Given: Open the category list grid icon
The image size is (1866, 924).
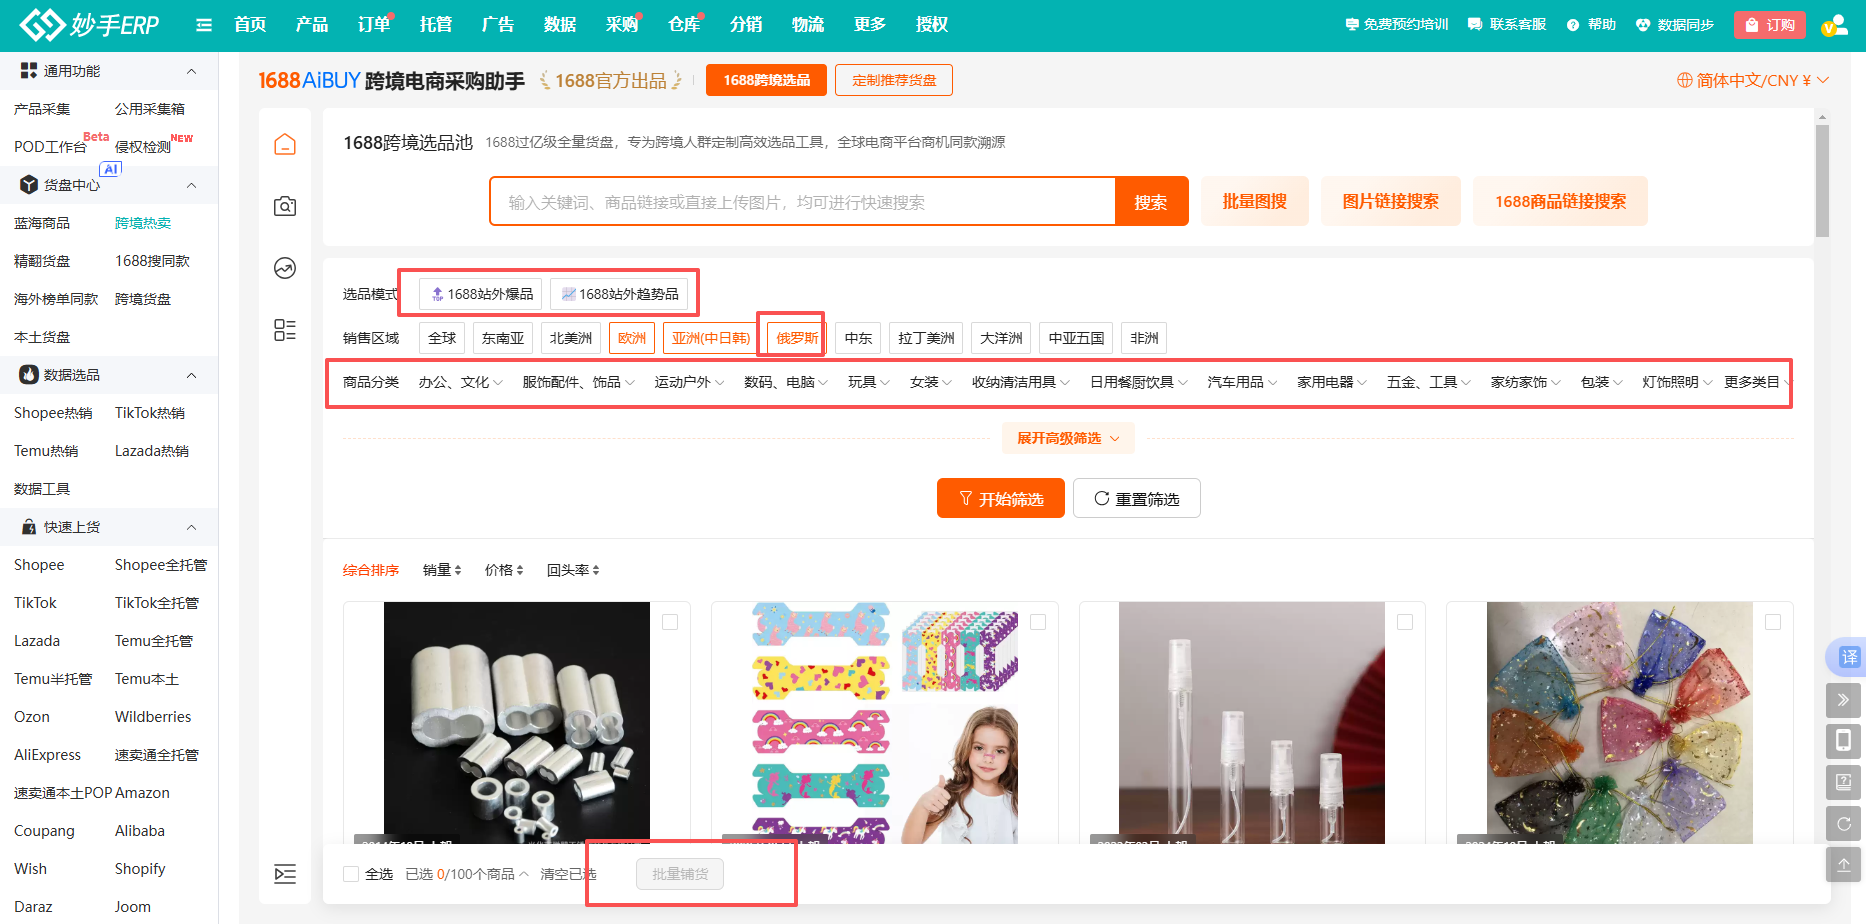Looking at the screenshot, I should 285,330.
